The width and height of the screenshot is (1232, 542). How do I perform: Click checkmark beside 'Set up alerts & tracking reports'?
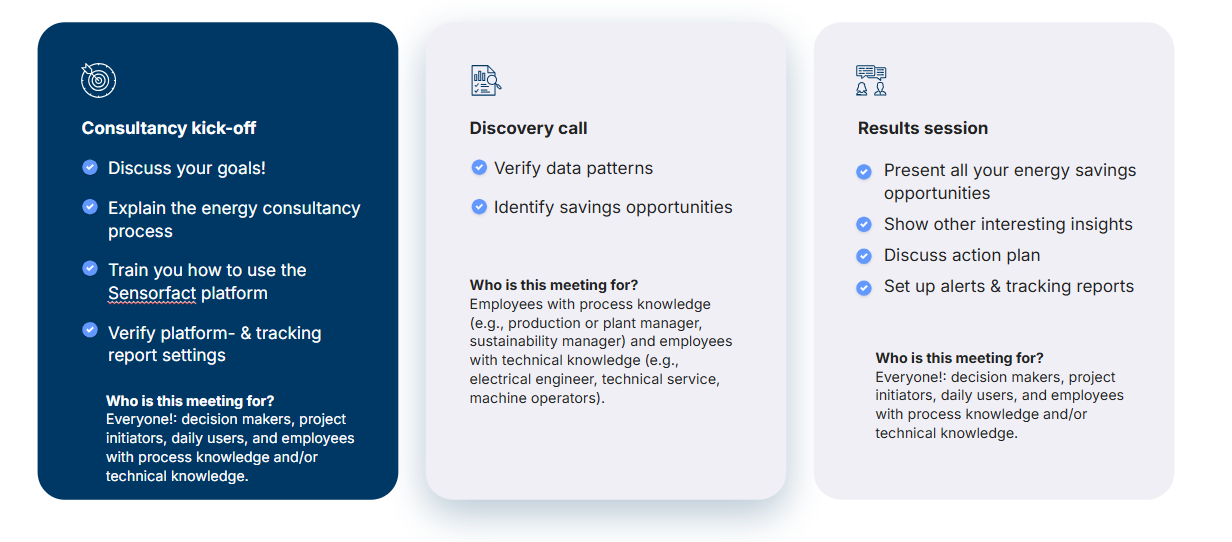(864, 288)
